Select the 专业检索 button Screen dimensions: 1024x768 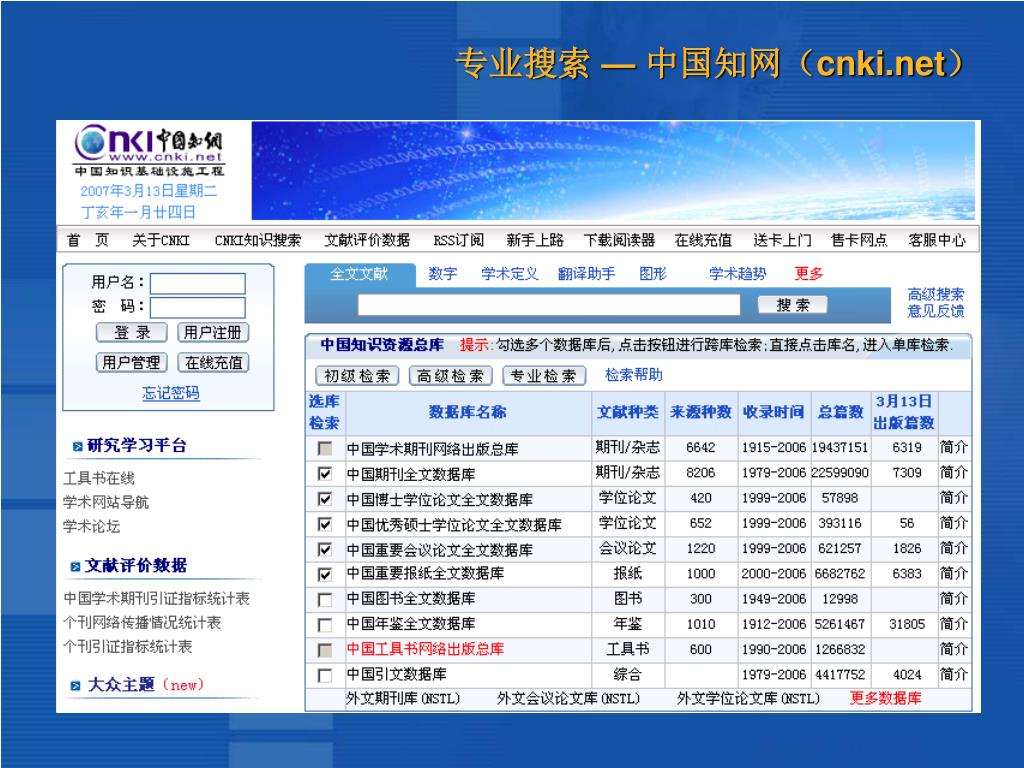pyautogui.click(x=544, y=376)
